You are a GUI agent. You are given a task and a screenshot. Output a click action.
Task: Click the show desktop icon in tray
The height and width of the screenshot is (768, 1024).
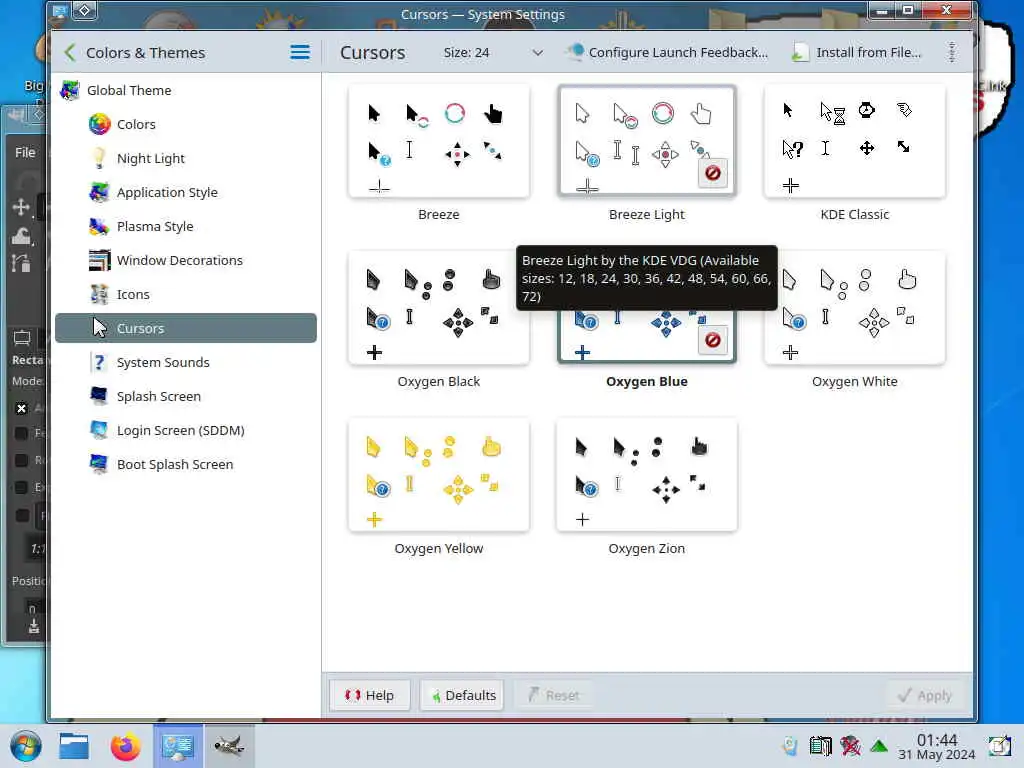pos(999,746)
